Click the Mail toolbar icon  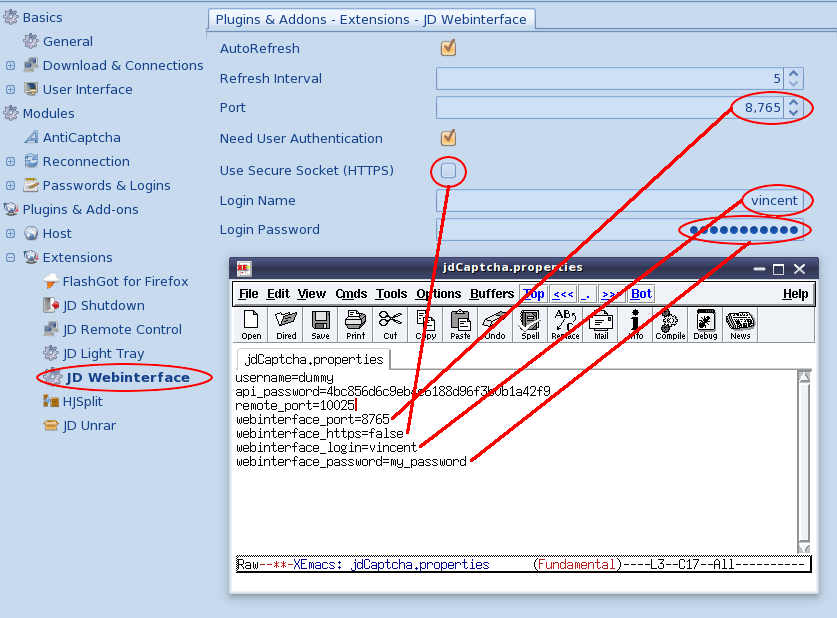(x=601, y=324)
